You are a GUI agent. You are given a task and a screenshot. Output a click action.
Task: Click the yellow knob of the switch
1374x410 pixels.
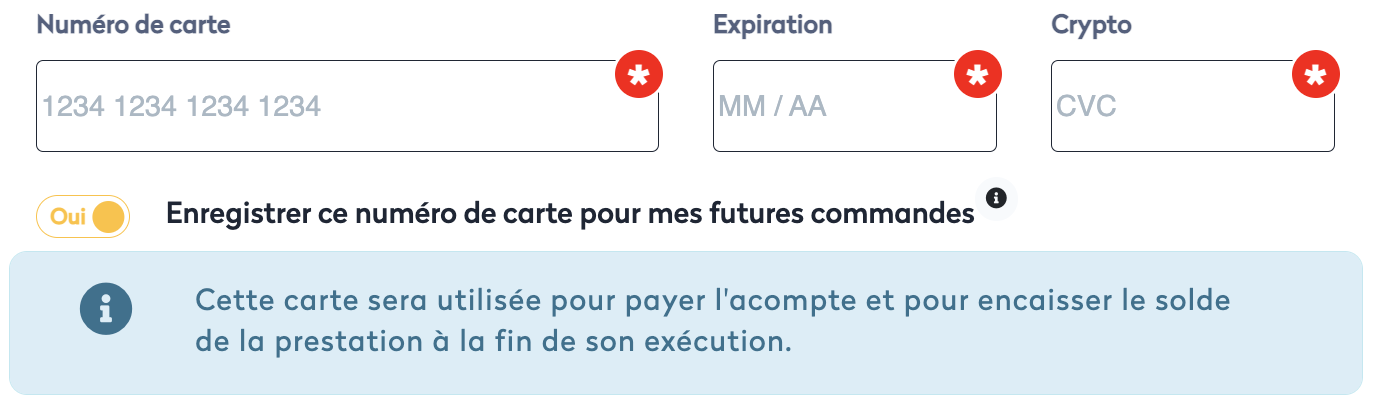point(109,216)
